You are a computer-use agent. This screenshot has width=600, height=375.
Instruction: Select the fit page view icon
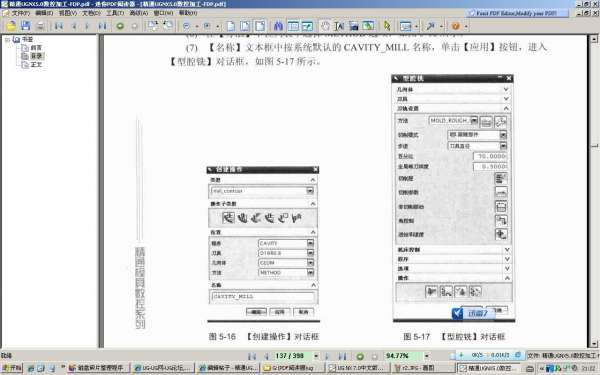245,26
